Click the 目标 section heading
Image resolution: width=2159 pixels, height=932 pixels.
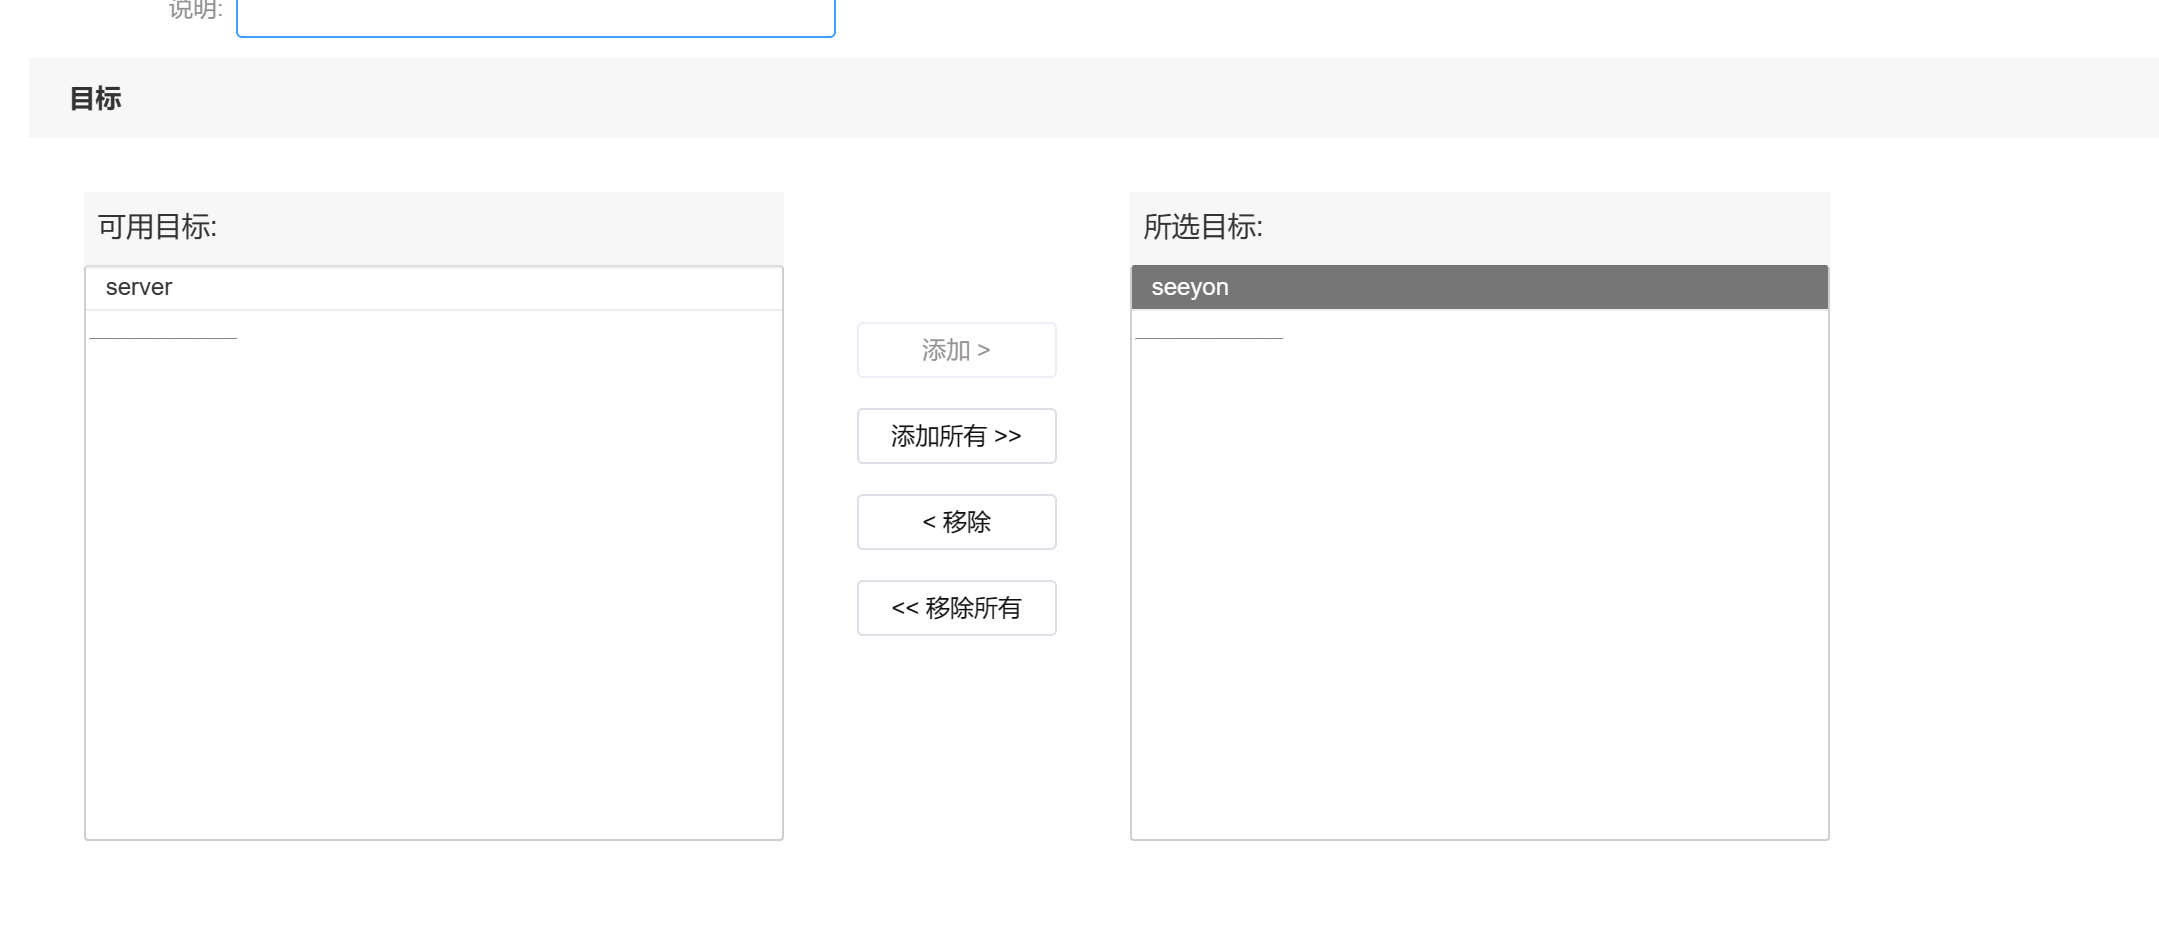click(x=96, y=98)
